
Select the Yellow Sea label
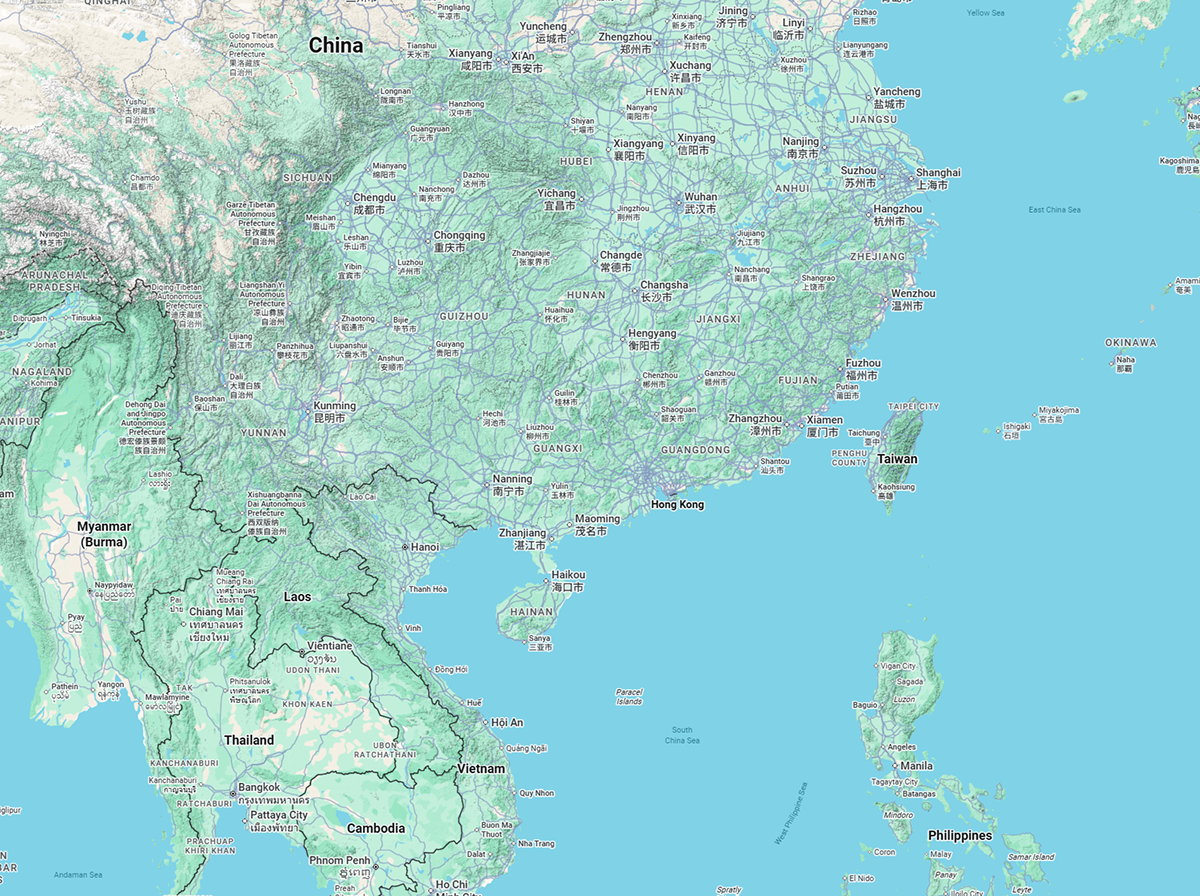(x=986, y=13)
